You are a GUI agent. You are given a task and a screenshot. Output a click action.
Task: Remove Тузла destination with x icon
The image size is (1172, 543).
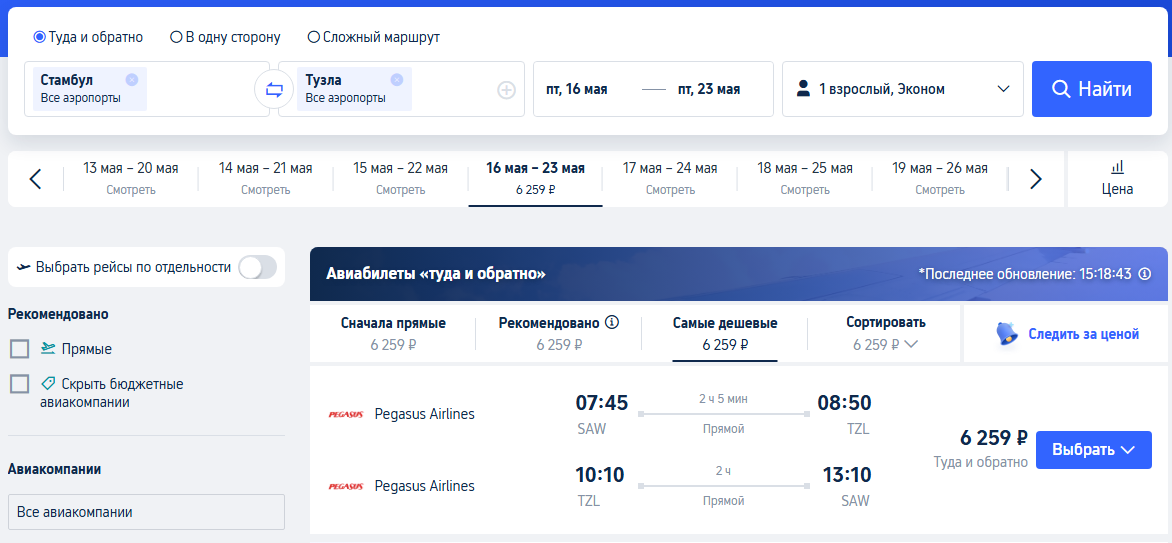(397, 80)
